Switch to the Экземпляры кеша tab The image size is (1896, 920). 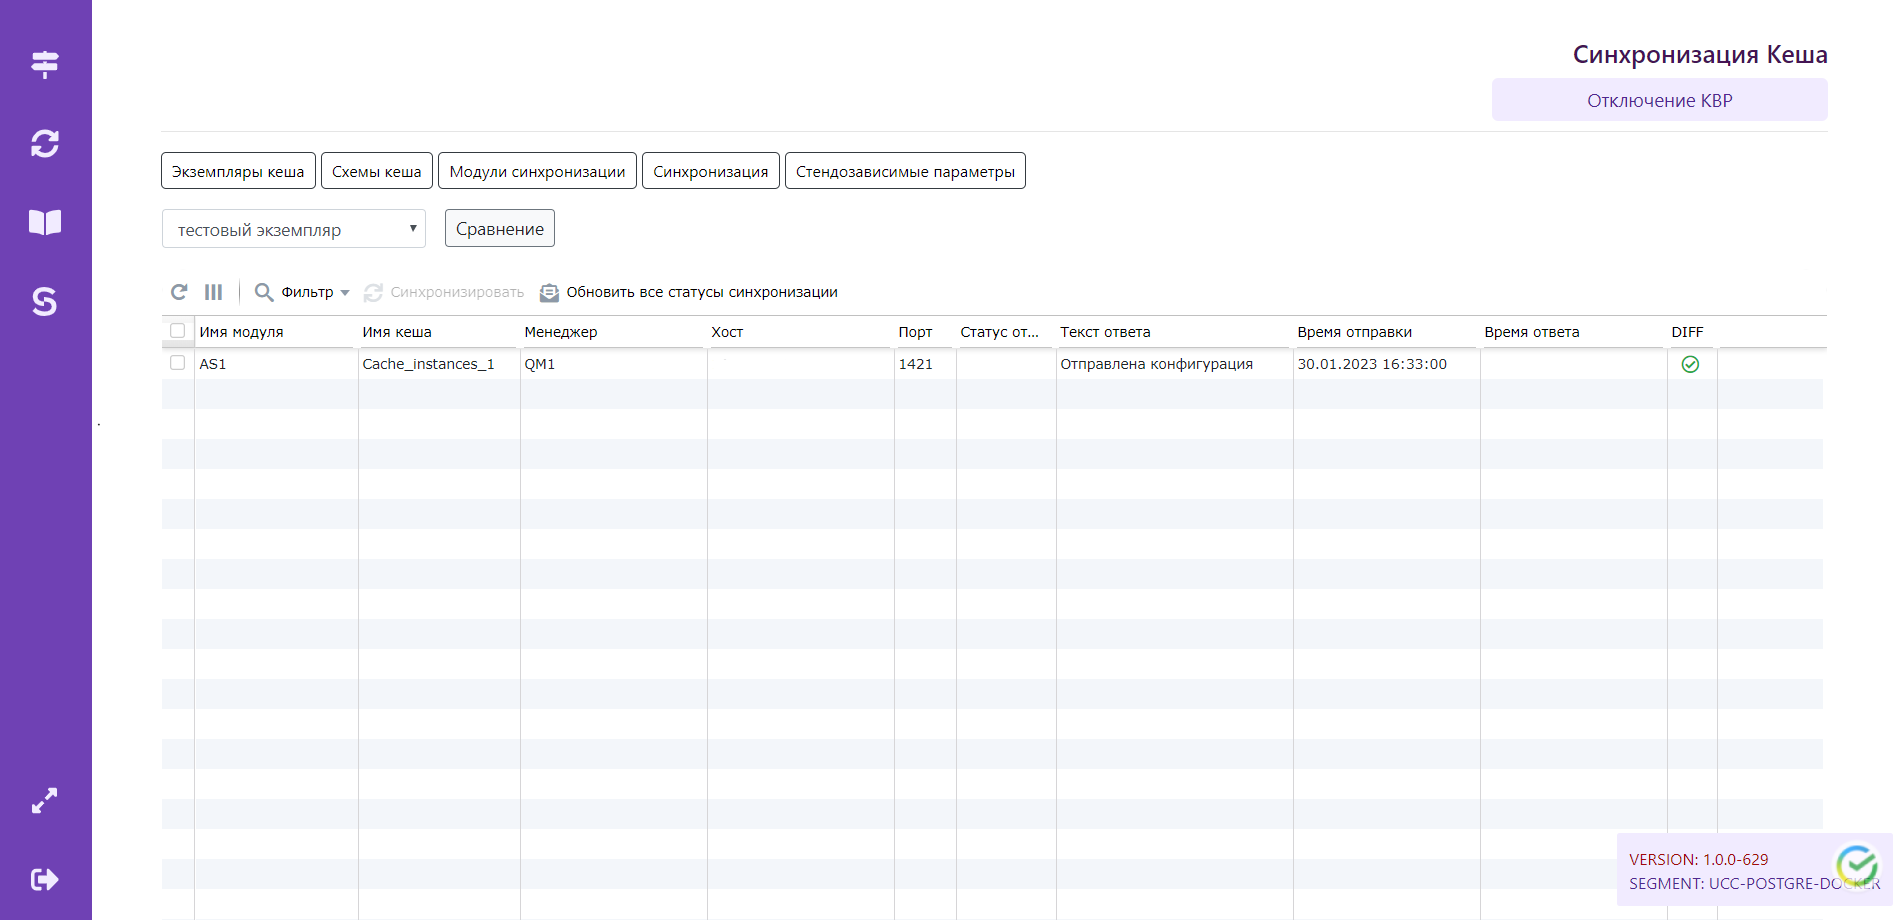pyautogui.click(x=238, y=171)
